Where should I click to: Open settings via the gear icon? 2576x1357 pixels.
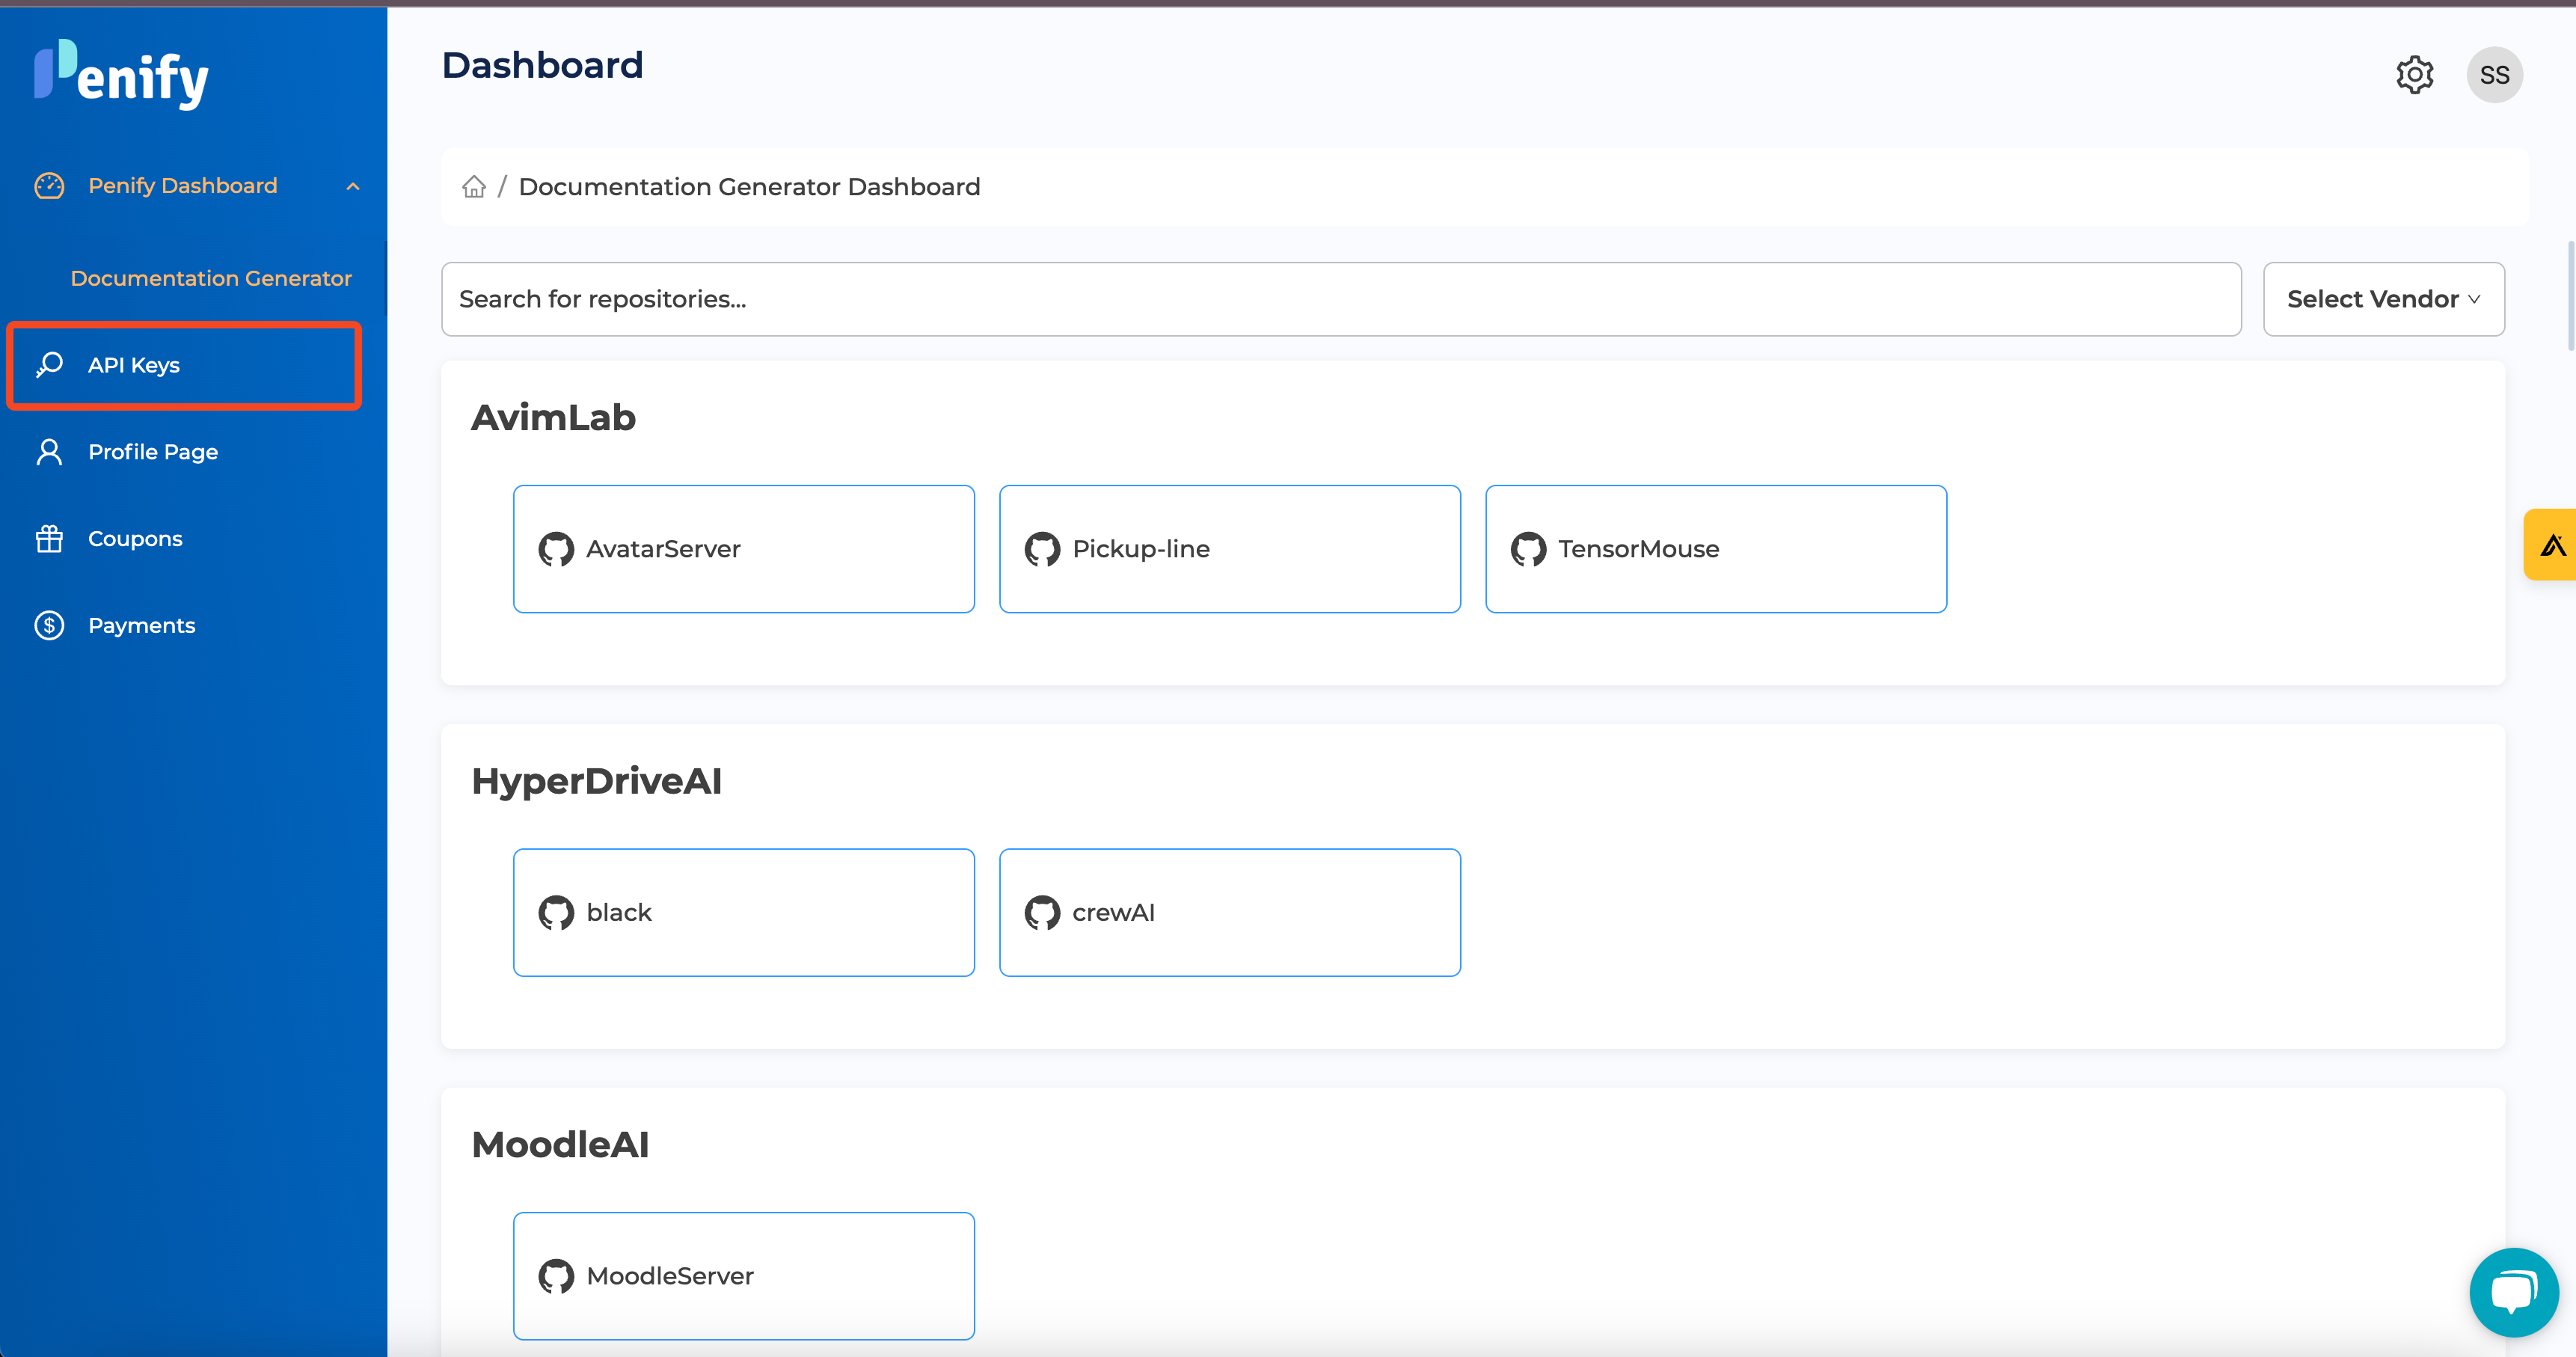pyautogui.click(x=2416, y=74)
